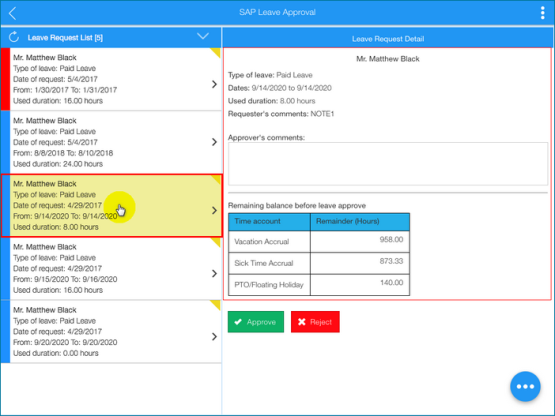Expand the selected 9/14/2020 request chevron
Viewport: 555px width, 416px height.
214,210
